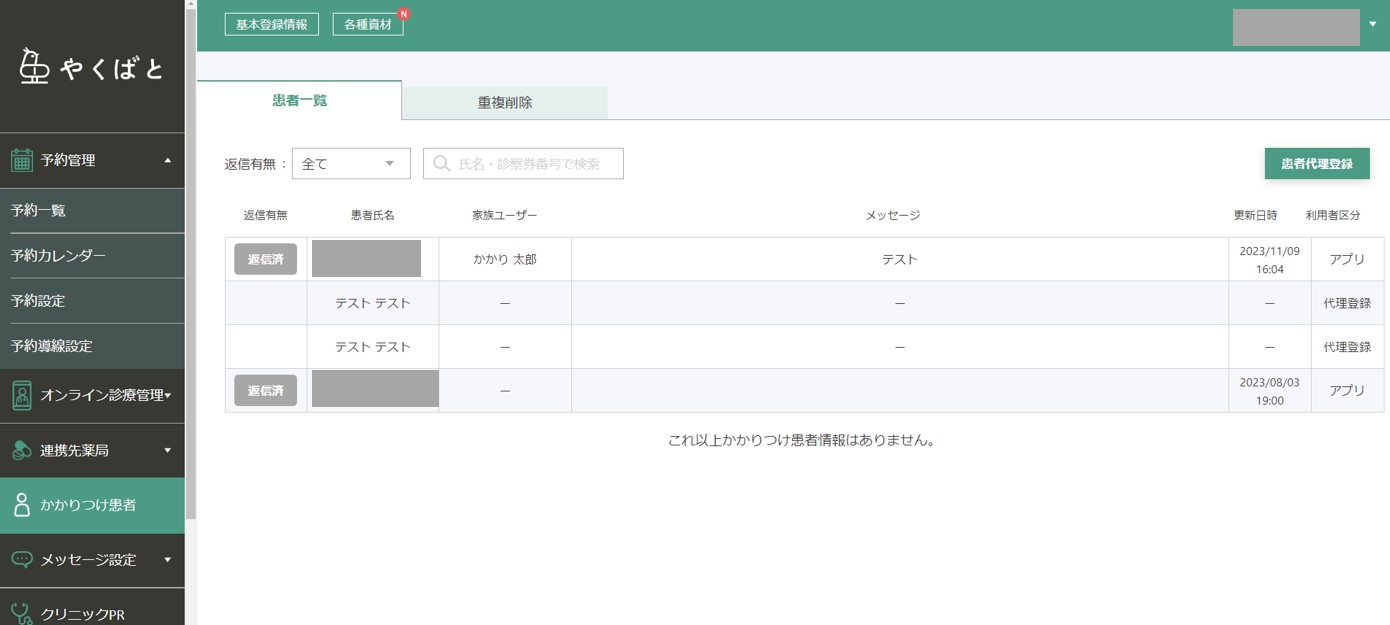Collapse the 予約管理 menu arrow
1390x625 pixels.
(x=168, y=160)
